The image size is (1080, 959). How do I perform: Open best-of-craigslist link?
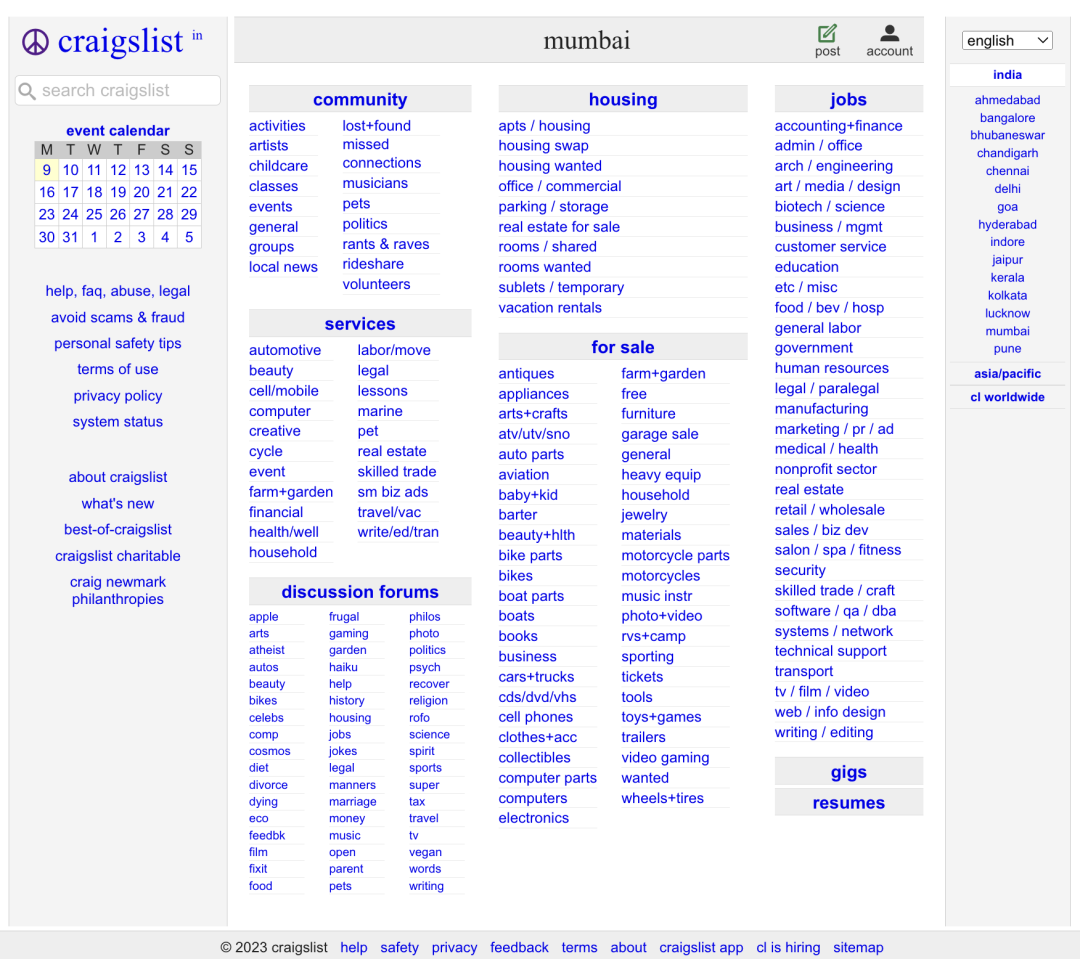pos(118,530)
